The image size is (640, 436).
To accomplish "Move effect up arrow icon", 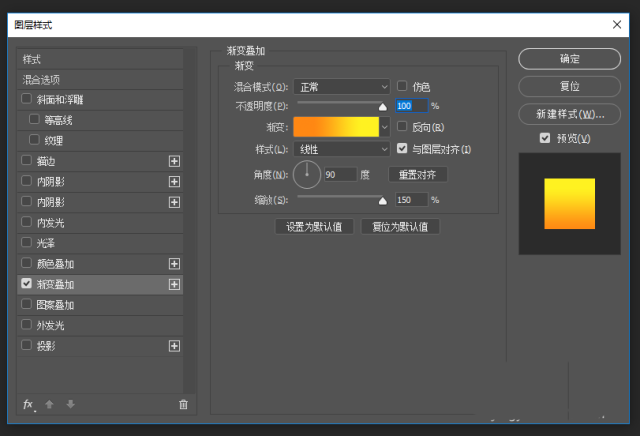I will 49,404.
